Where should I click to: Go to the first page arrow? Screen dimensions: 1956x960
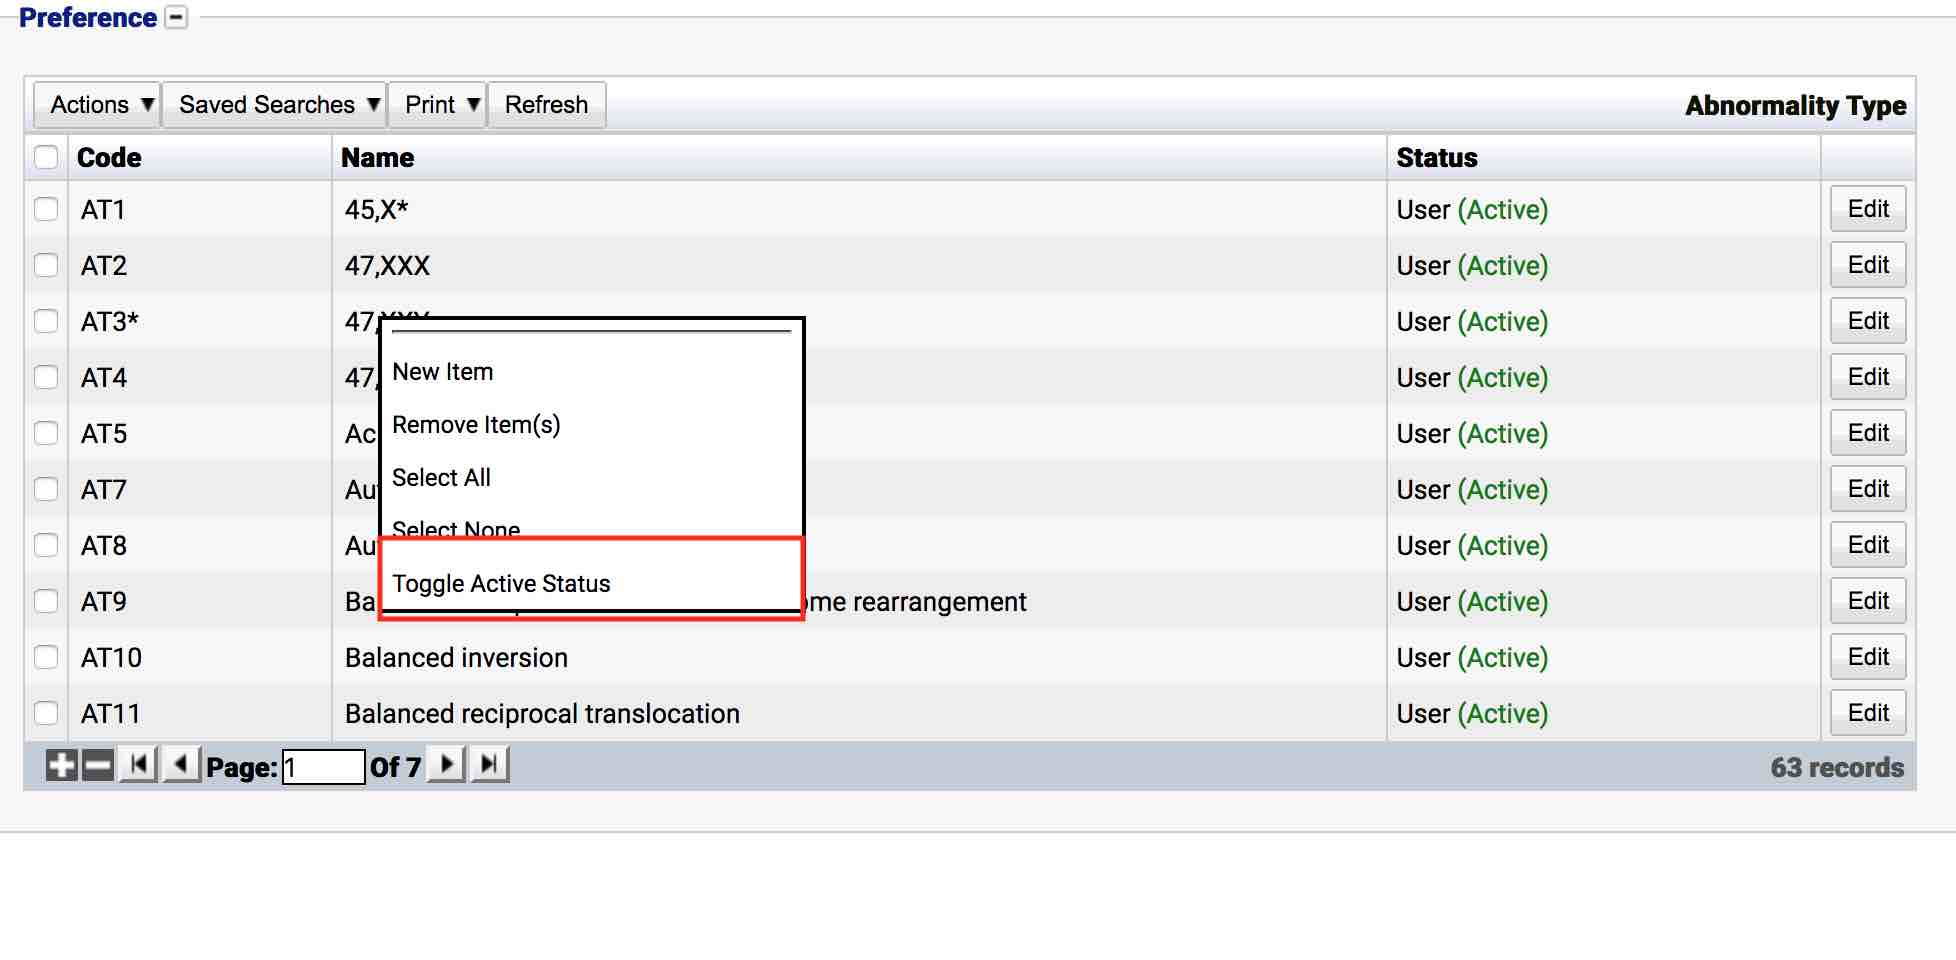138,765
